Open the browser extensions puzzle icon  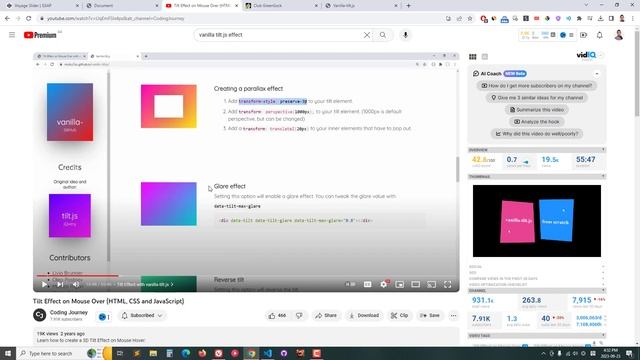[579, 18]
